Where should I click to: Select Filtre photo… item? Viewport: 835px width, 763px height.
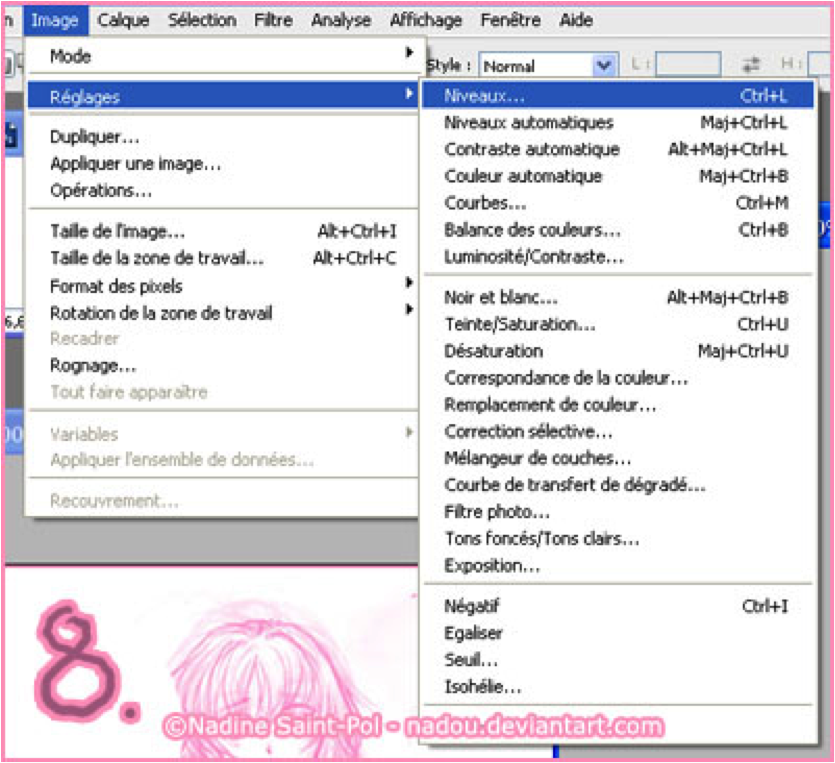[497, 512]
